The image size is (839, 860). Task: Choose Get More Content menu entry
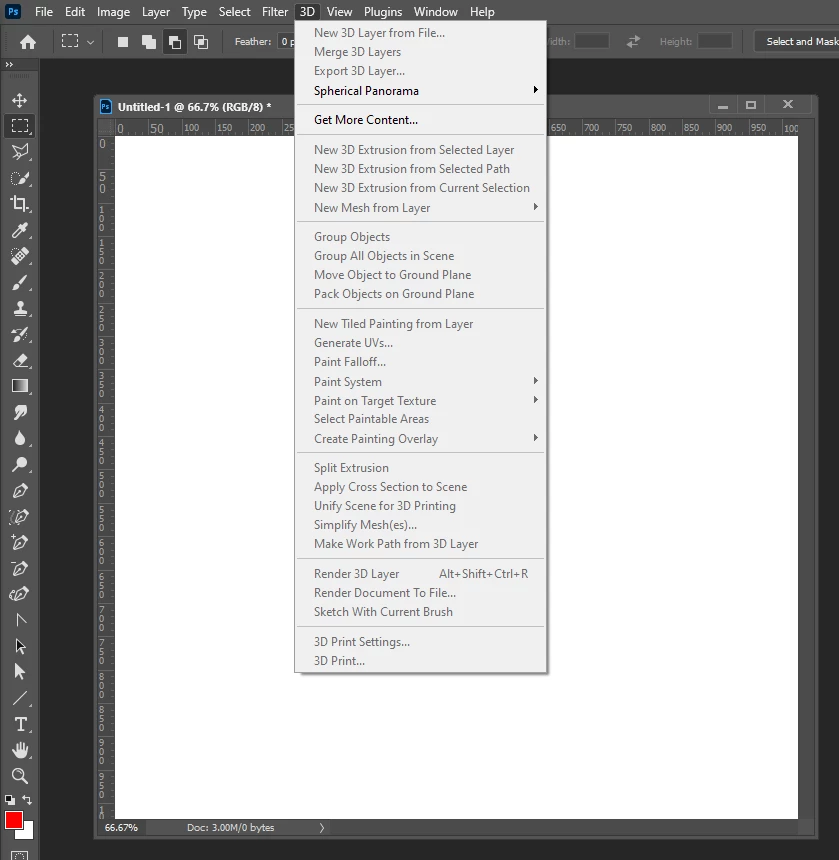(x=421, y=120)
